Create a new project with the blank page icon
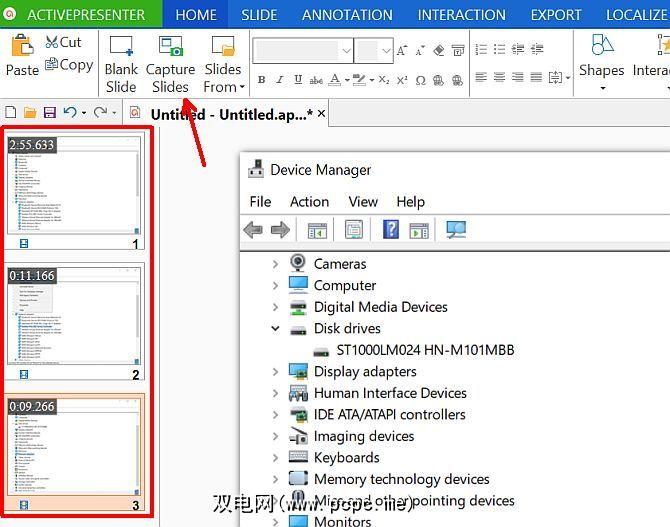The image size is (670, 527). [x=11, y=112]
